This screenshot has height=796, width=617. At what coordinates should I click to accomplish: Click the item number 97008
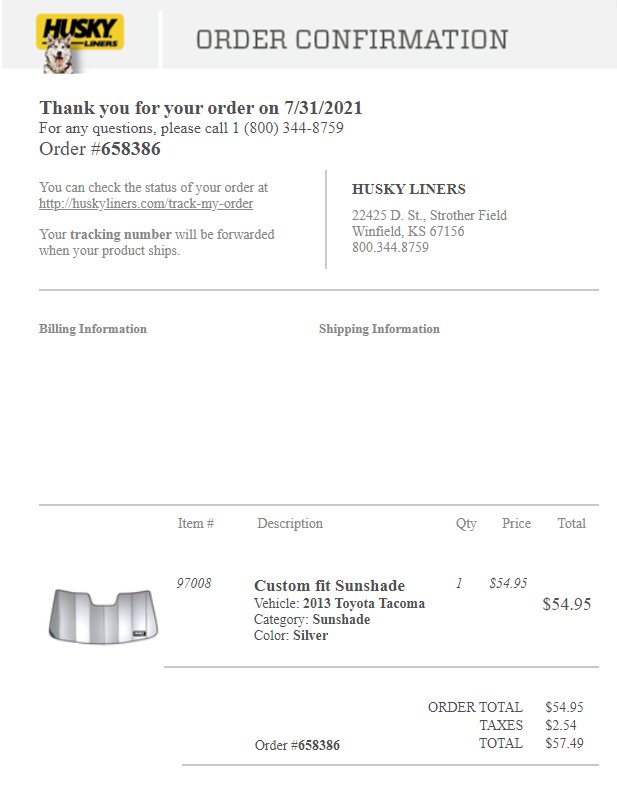(193, 583)
